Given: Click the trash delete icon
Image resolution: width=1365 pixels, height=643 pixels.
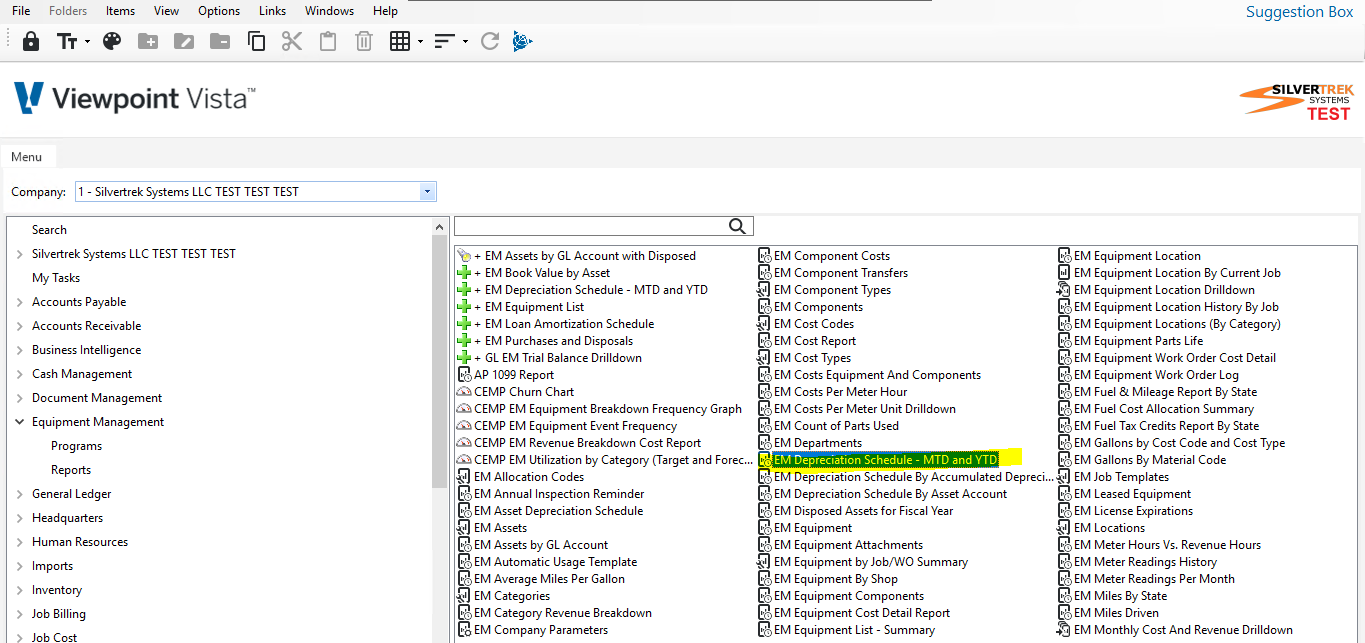Looking at the screenshot, I should 364,41.
